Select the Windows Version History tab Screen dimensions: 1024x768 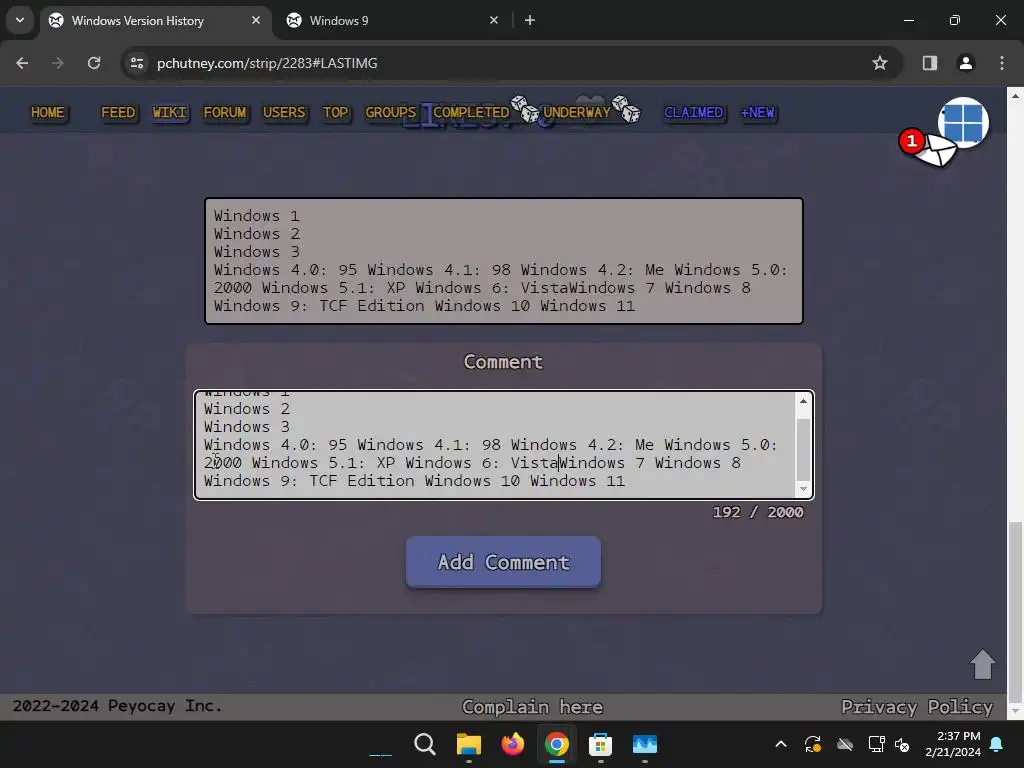(155, 20)
